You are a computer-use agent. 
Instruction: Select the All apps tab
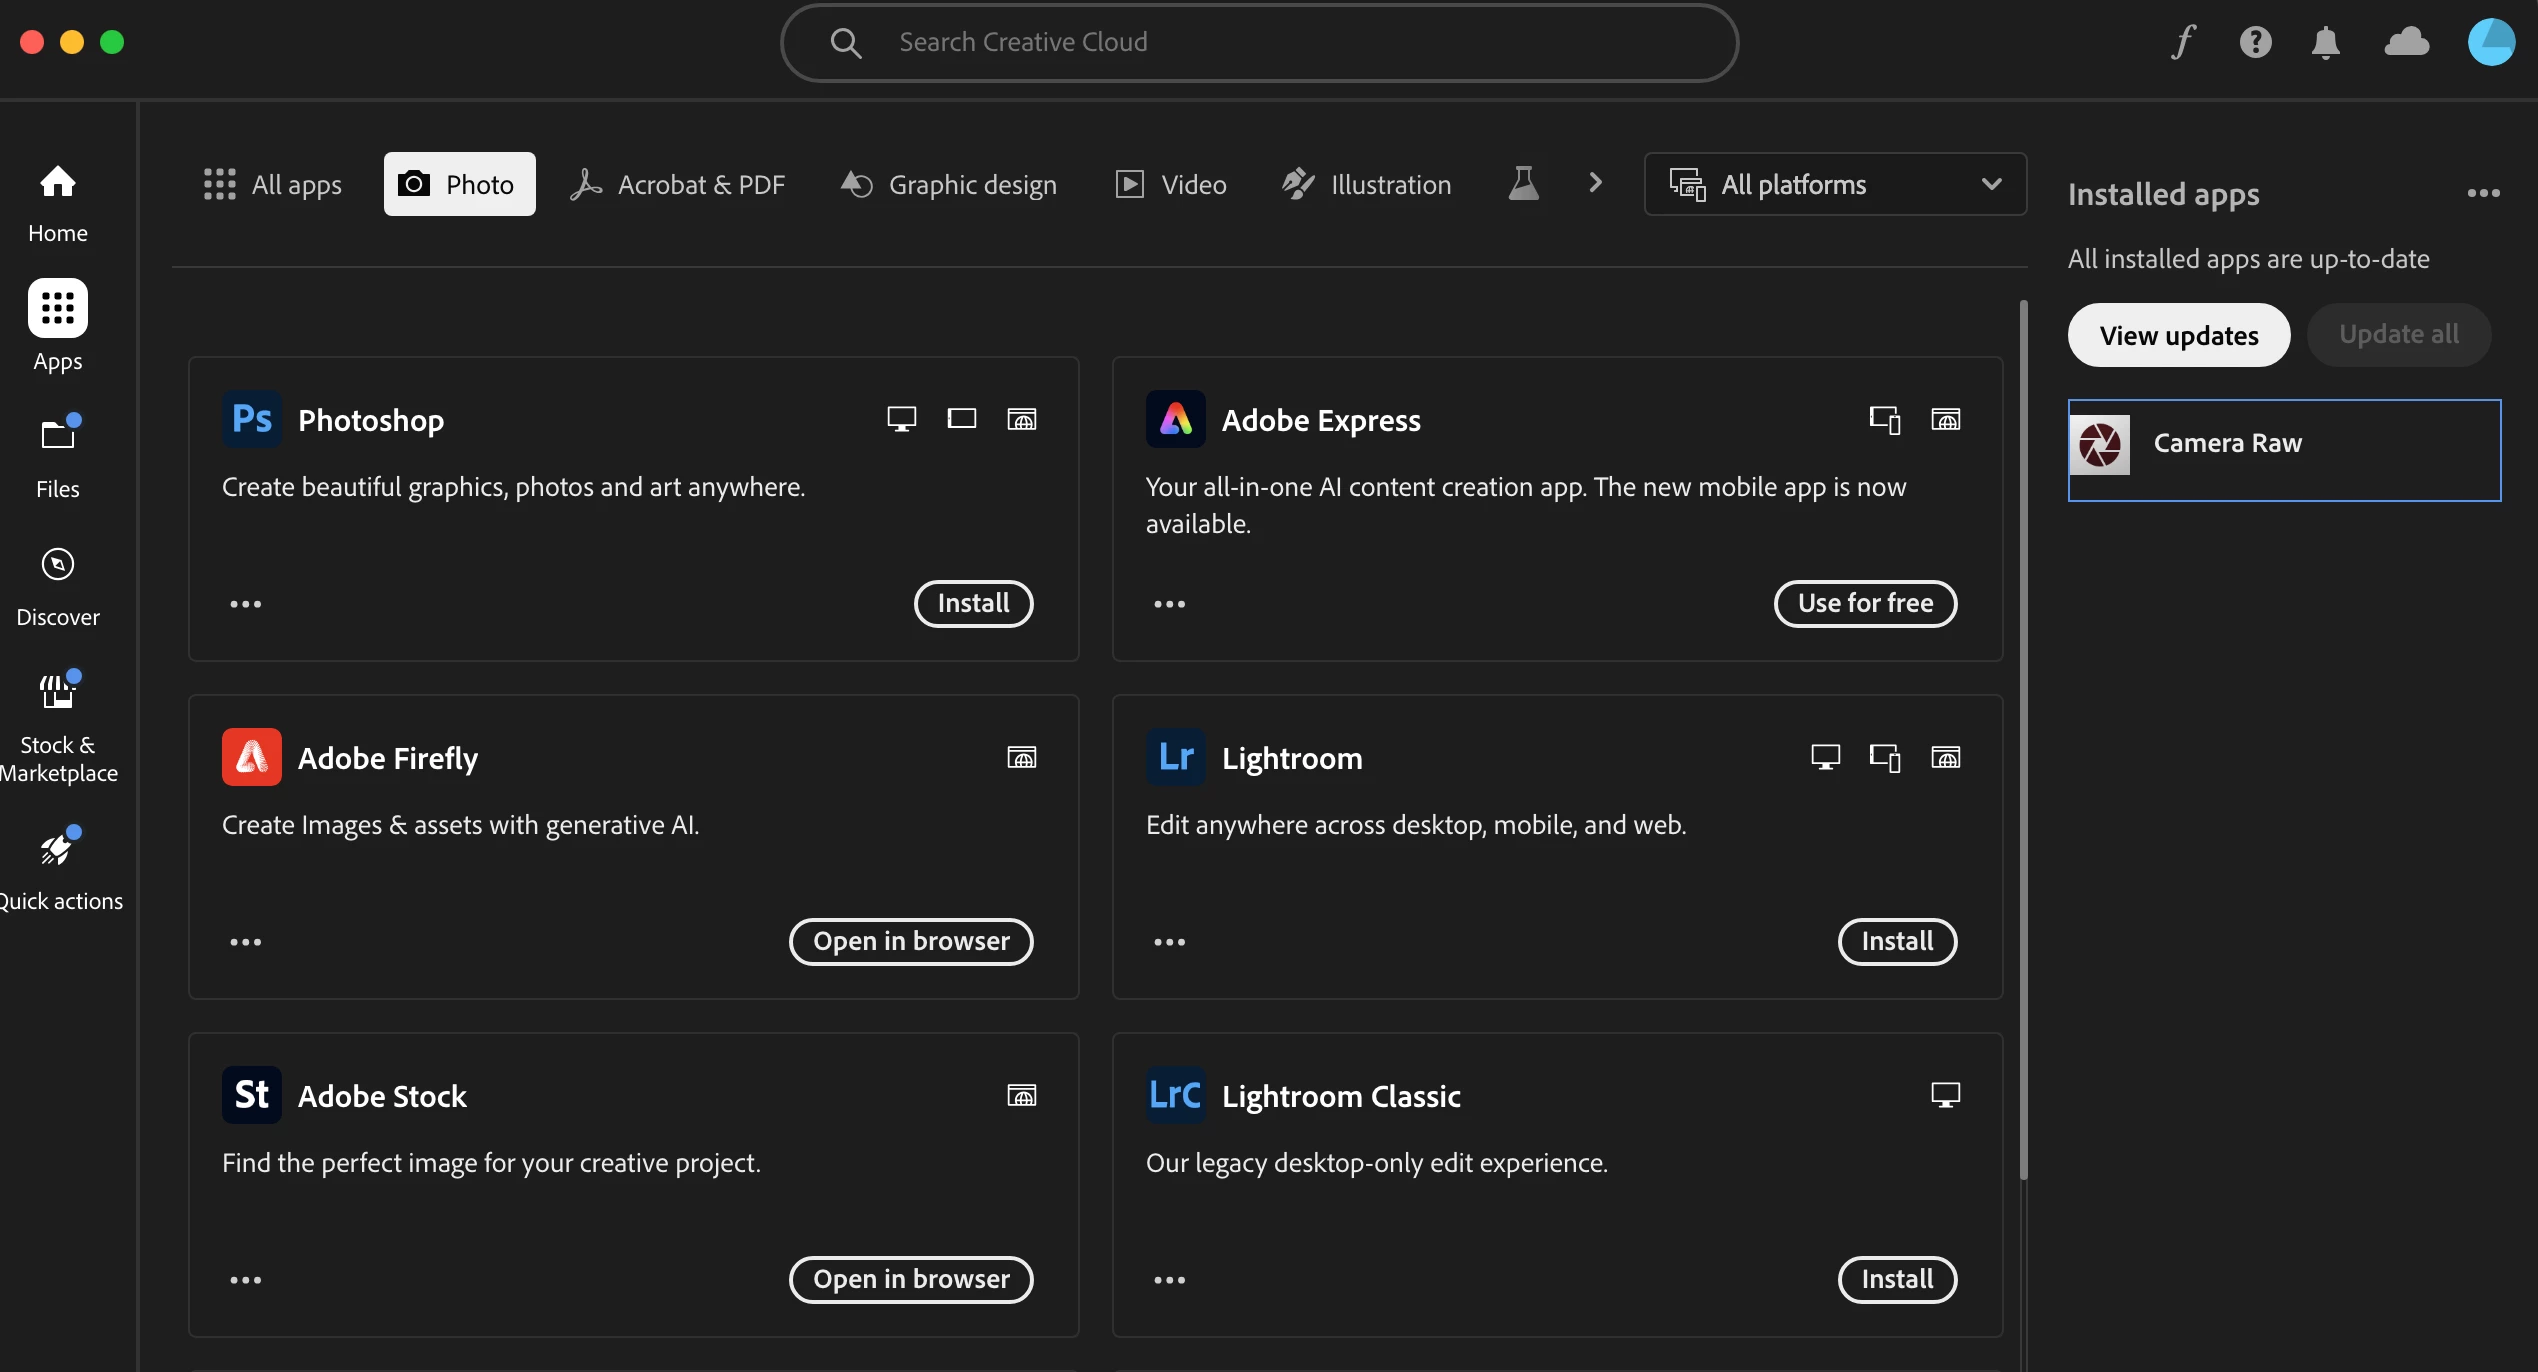pos(272,184)
